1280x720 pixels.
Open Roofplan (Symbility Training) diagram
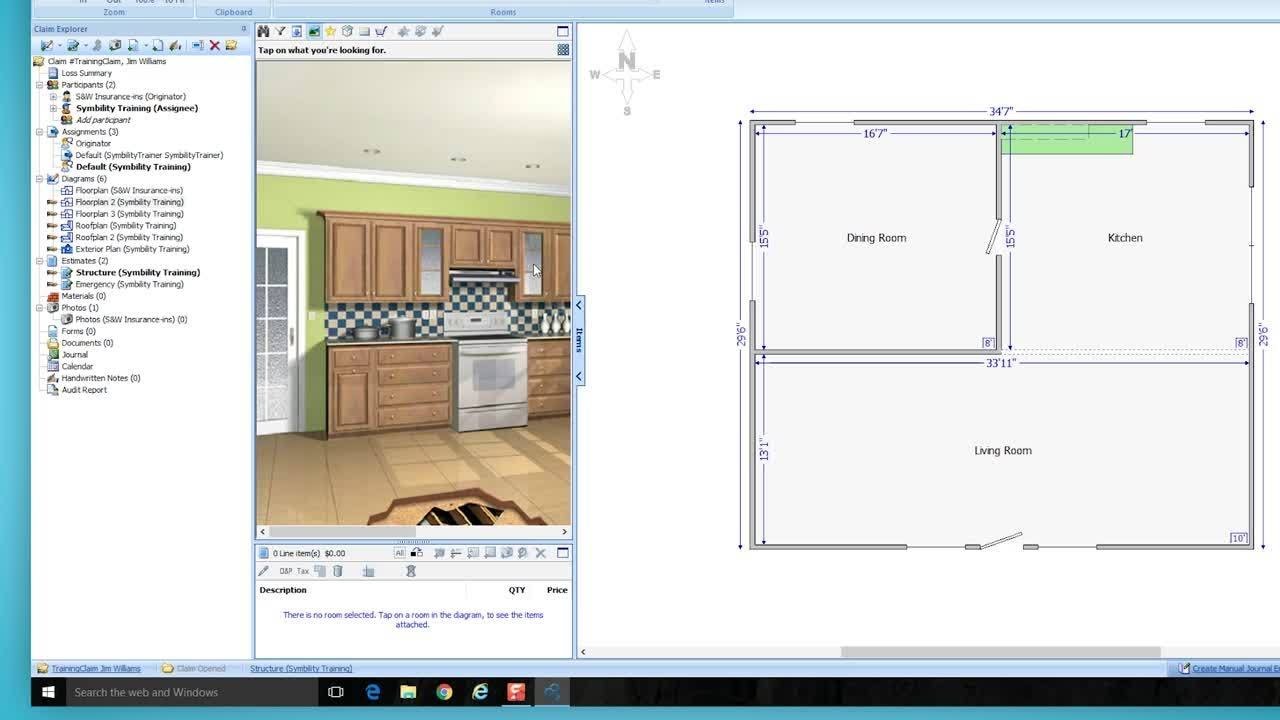click(x=125, y=226)
